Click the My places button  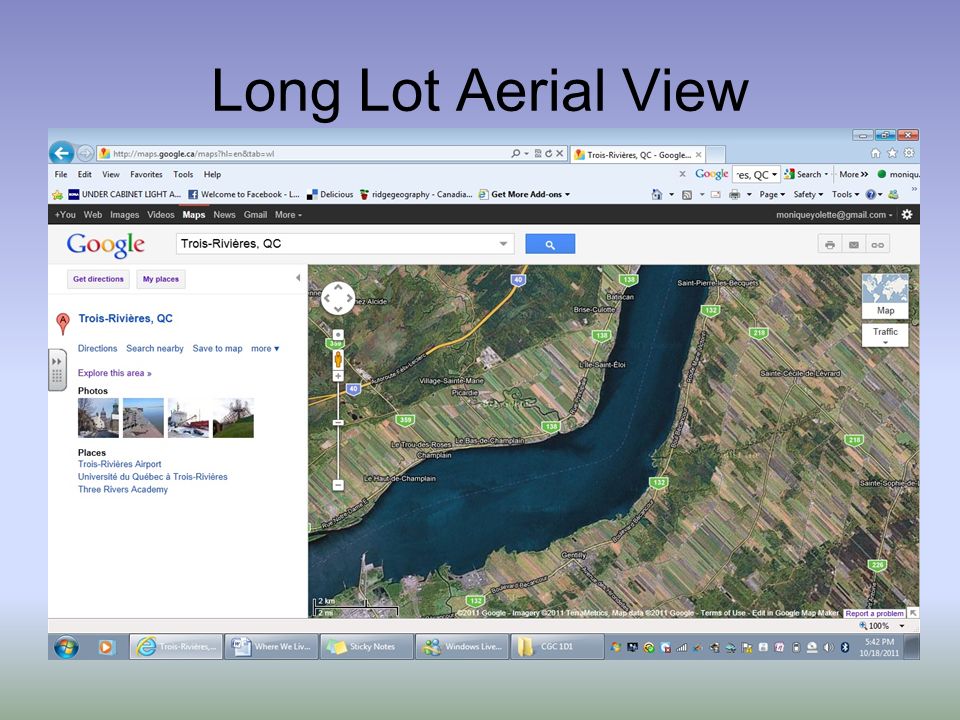(161, 279)
